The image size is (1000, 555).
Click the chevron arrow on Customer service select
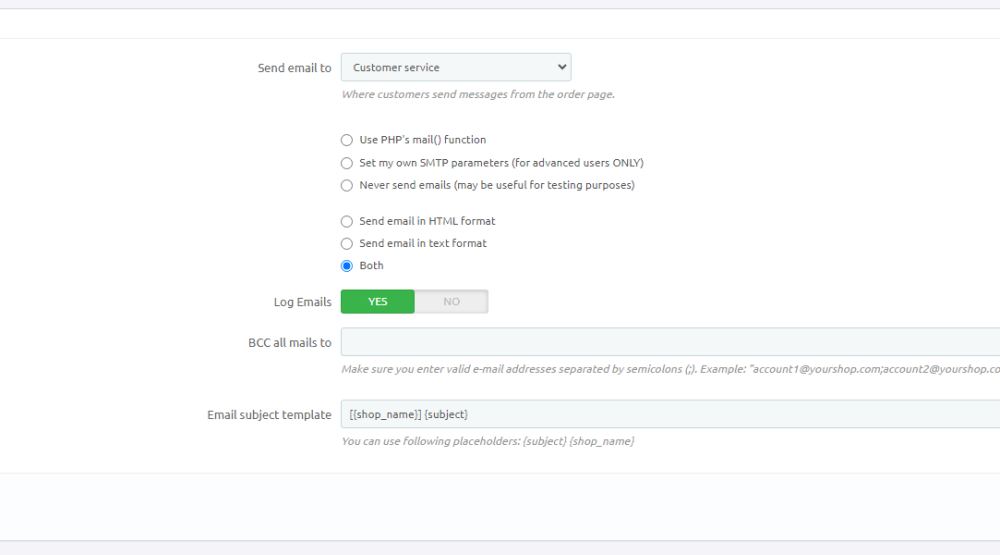[562, 68]
